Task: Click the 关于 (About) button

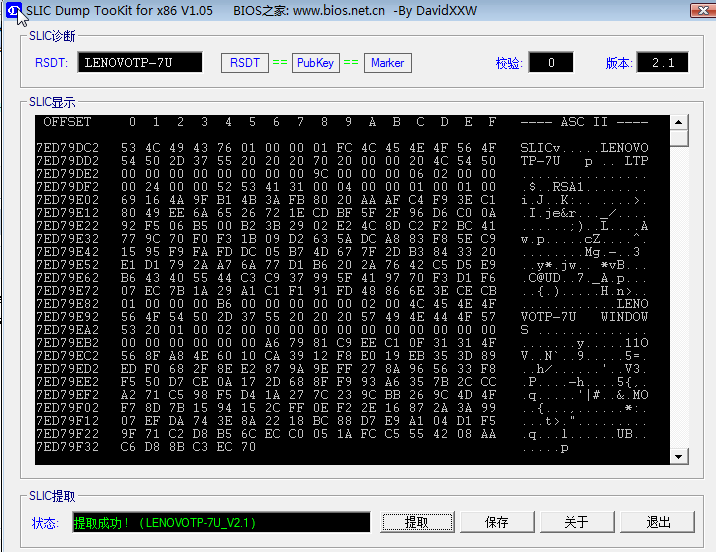Action: pos(577,522)
